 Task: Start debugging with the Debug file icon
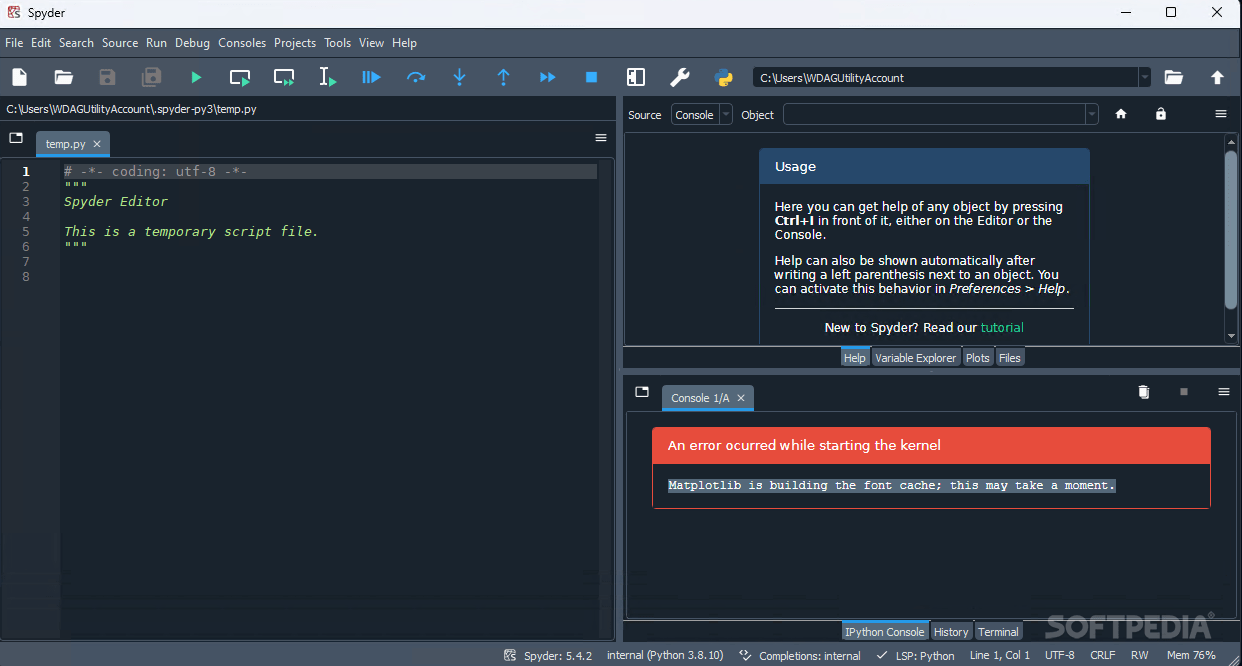pyautogui.click(x=371, y=77)
